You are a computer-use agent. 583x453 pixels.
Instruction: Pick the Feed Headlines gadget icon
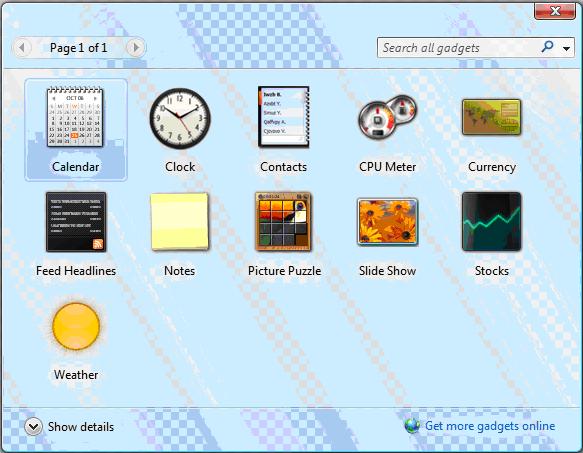(76, 222)
